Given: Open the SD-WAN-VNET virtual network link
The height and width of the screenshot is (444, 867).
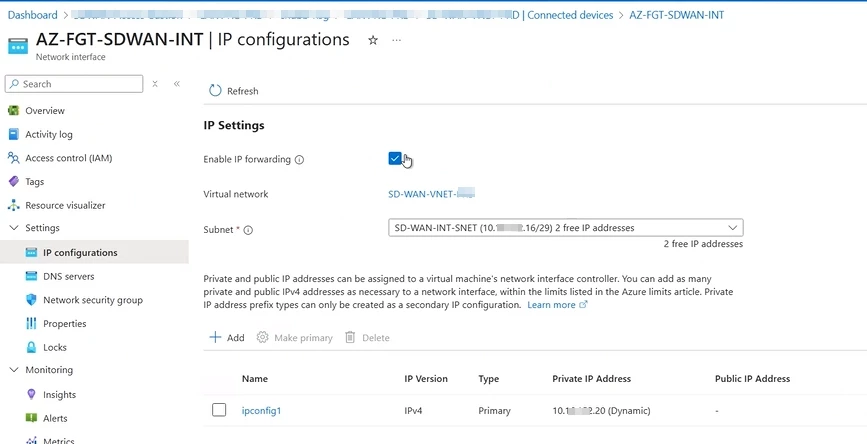Looking at the screenshot, I should pyautogui.click(x=431, y=194).
